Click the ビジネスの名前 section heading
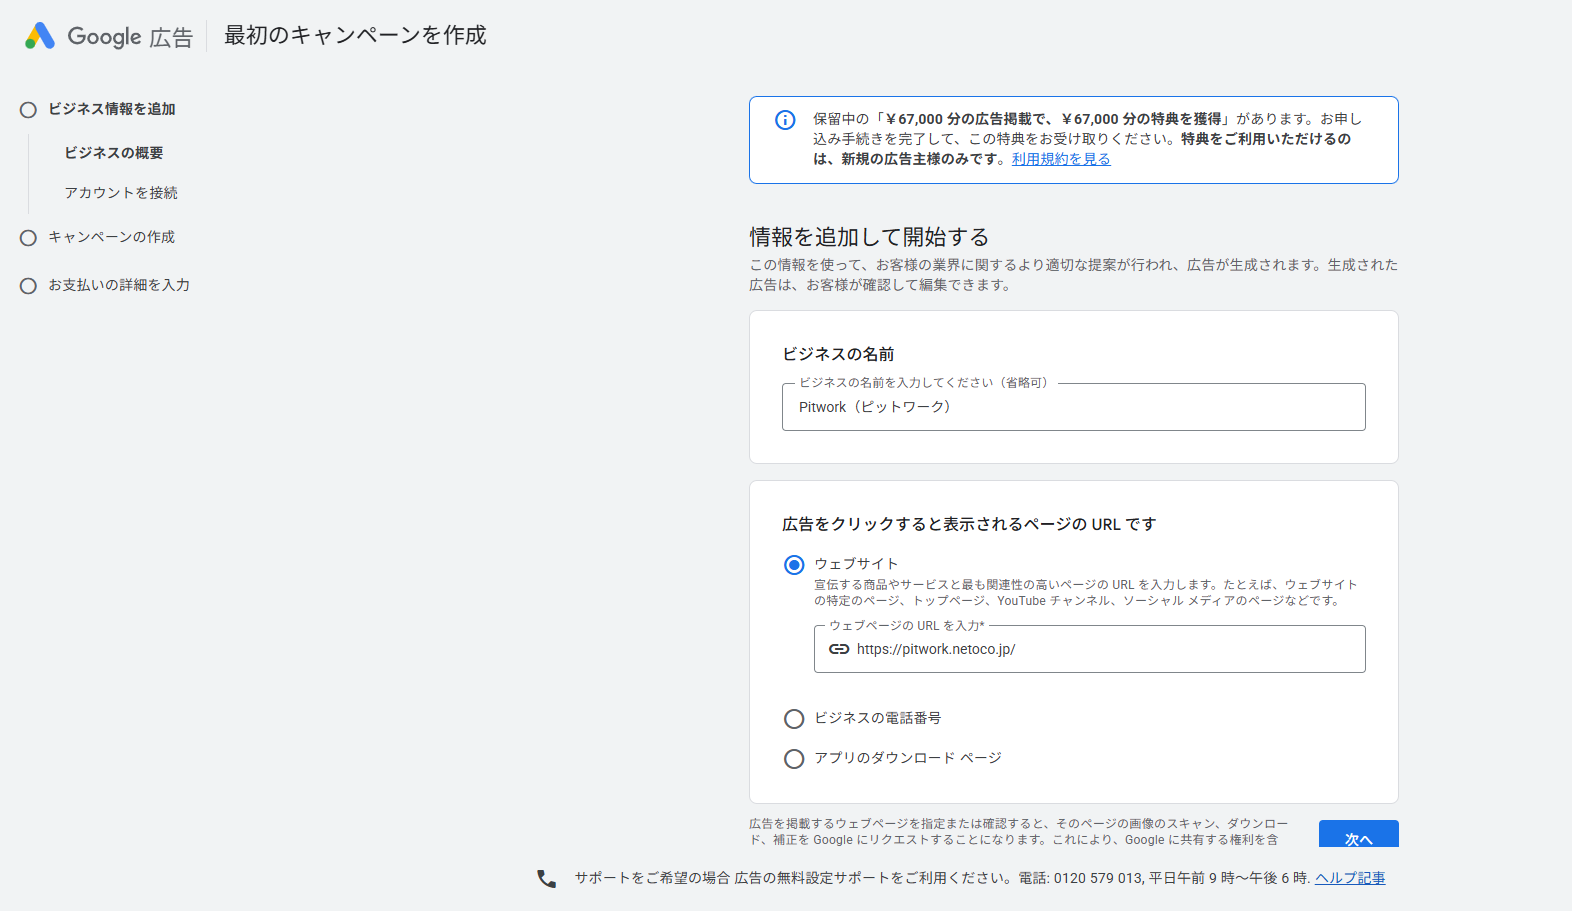 point(838,354)
